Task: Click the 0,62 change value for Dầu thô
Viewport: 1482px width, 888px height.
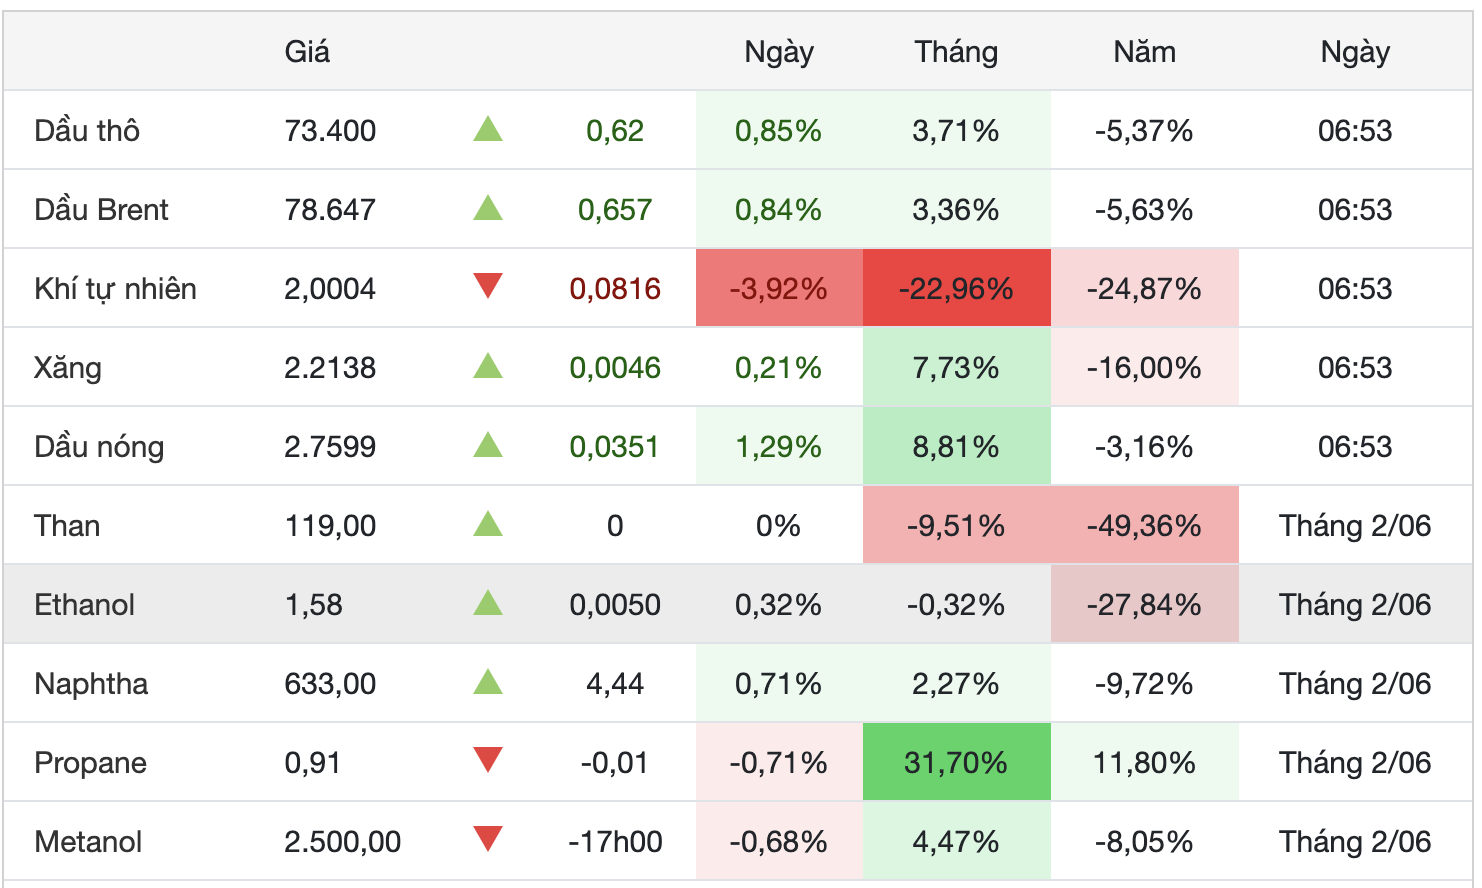Action: [x=615, y=131]
